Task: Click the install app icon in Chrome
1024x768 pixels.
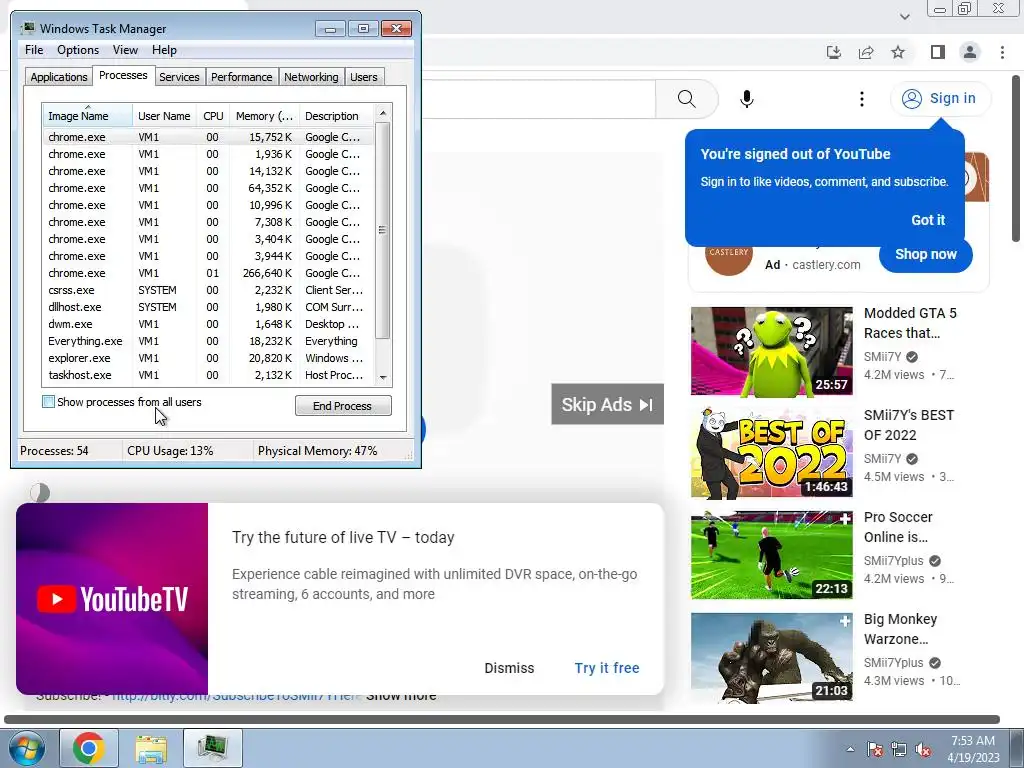Action: [834, 52]
